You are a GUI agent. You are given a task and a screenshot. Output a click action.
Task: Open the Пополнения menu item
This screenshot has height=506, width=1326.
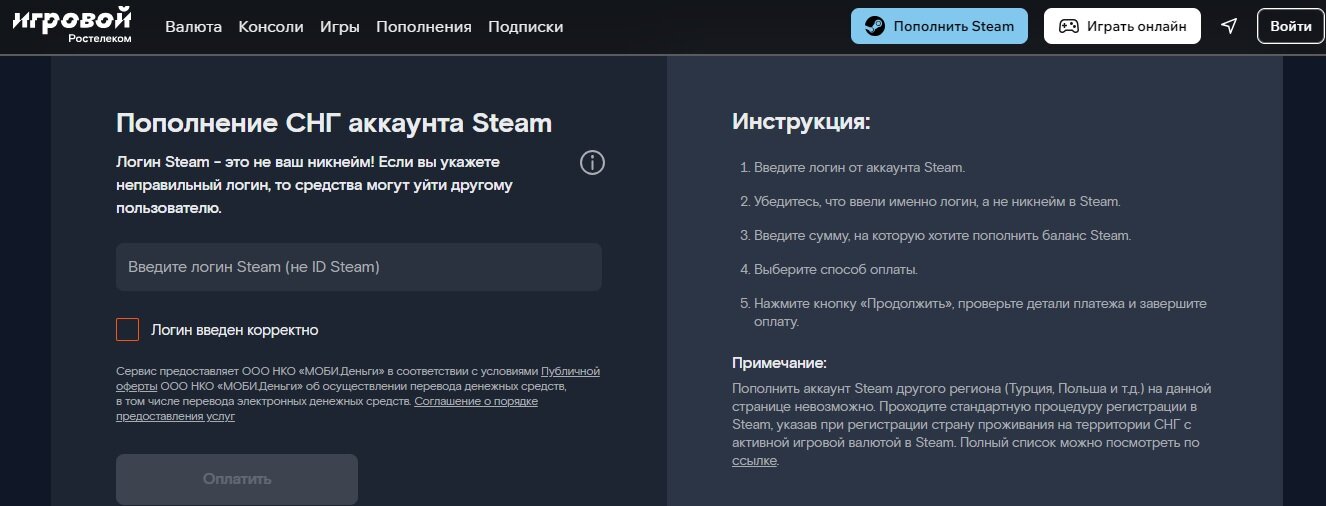[x=424, y=27]
